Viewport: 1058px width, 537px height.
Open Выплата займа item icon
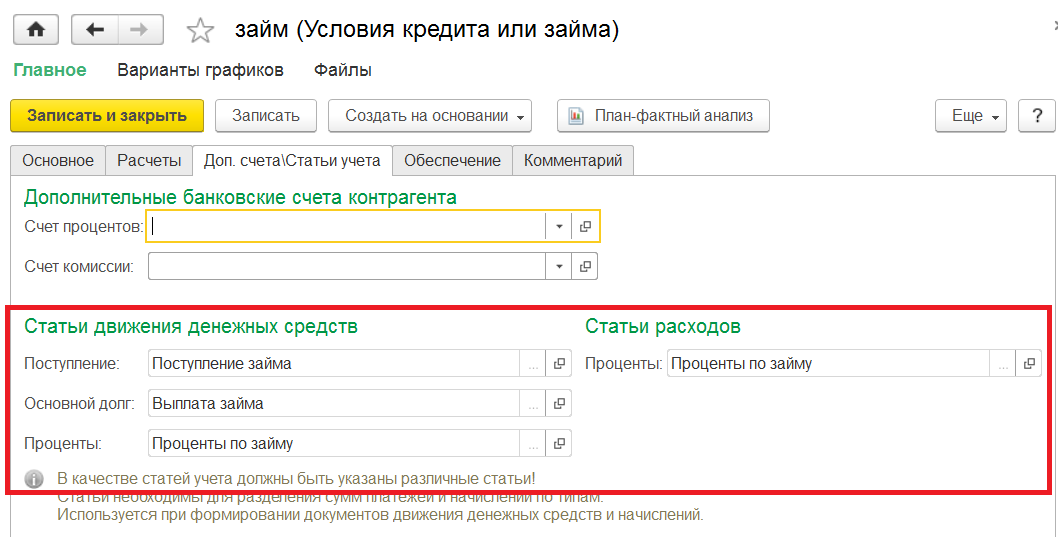(559, 403)
